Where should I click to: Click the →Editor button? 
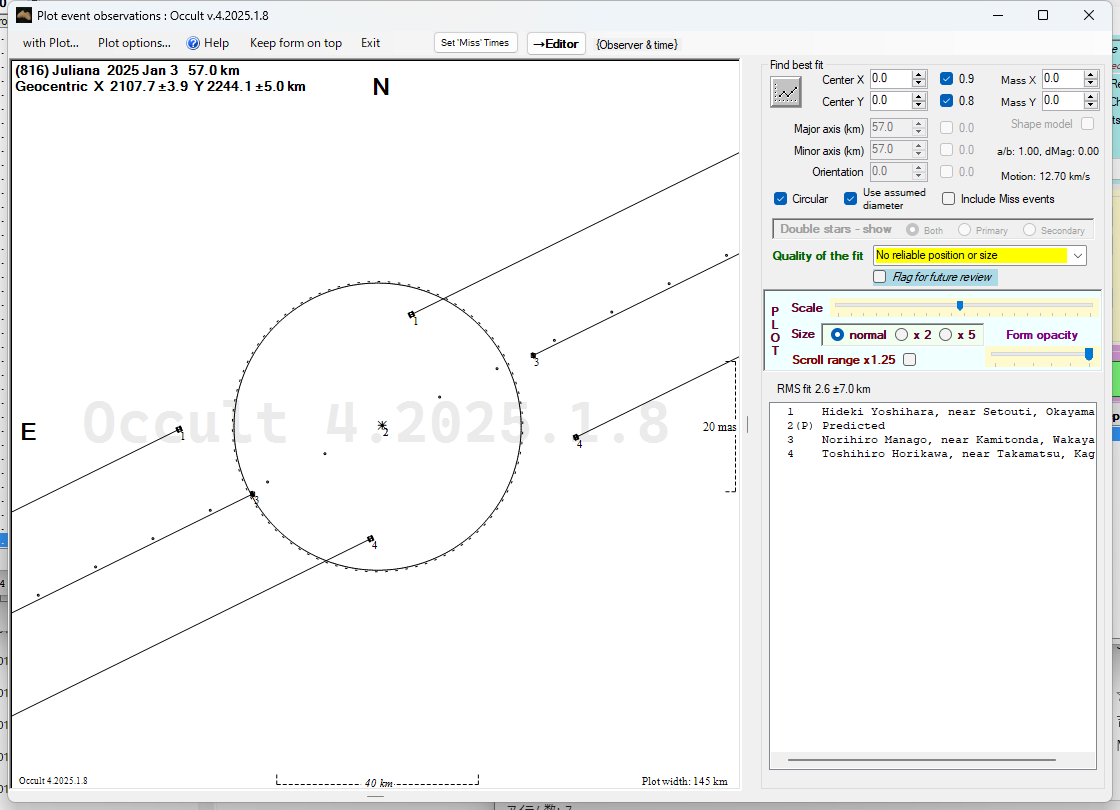[x=555, y=44]
